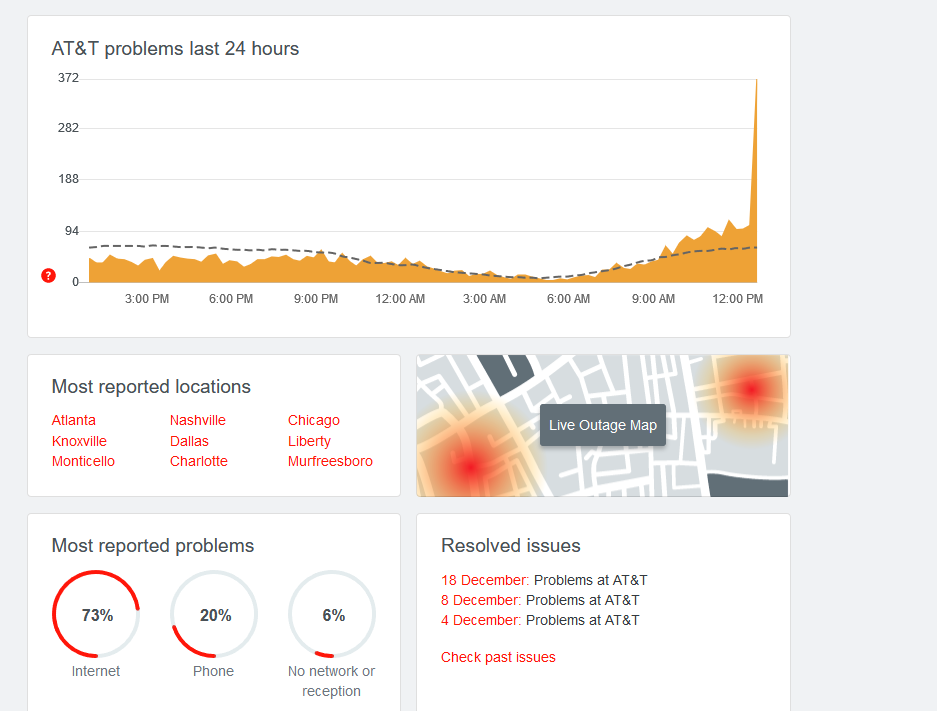
Task: Click the "Most reported problems" heading
Action: tap(153, 545)
